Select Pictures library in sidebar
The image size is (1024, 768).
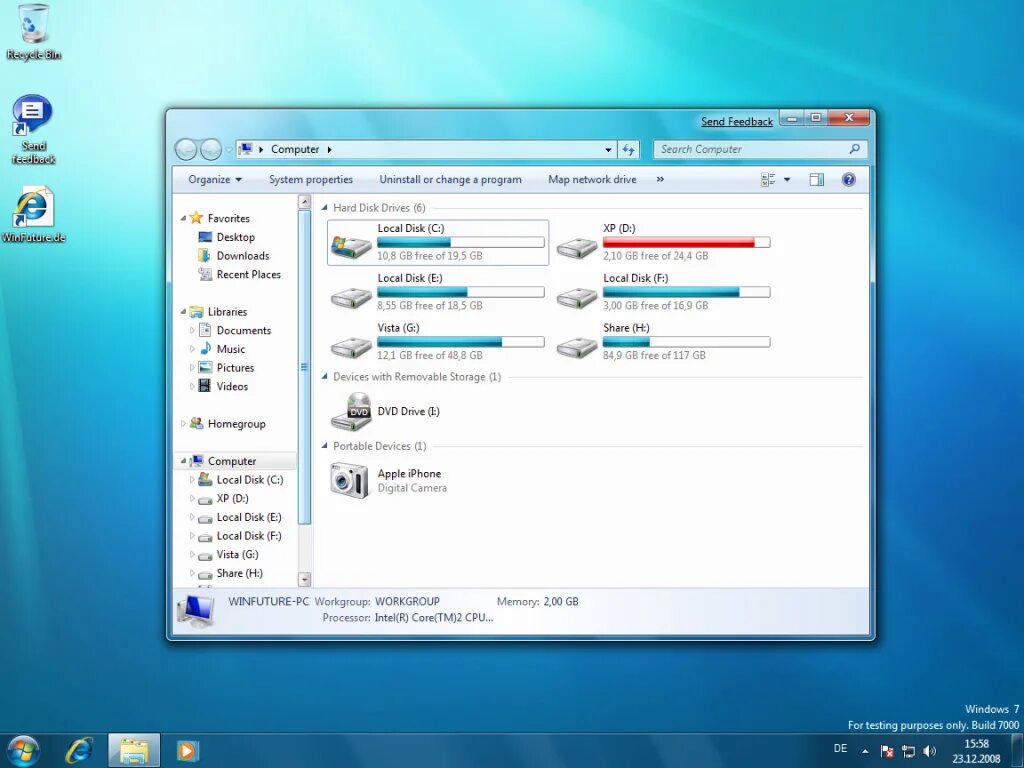pos(235,368)
